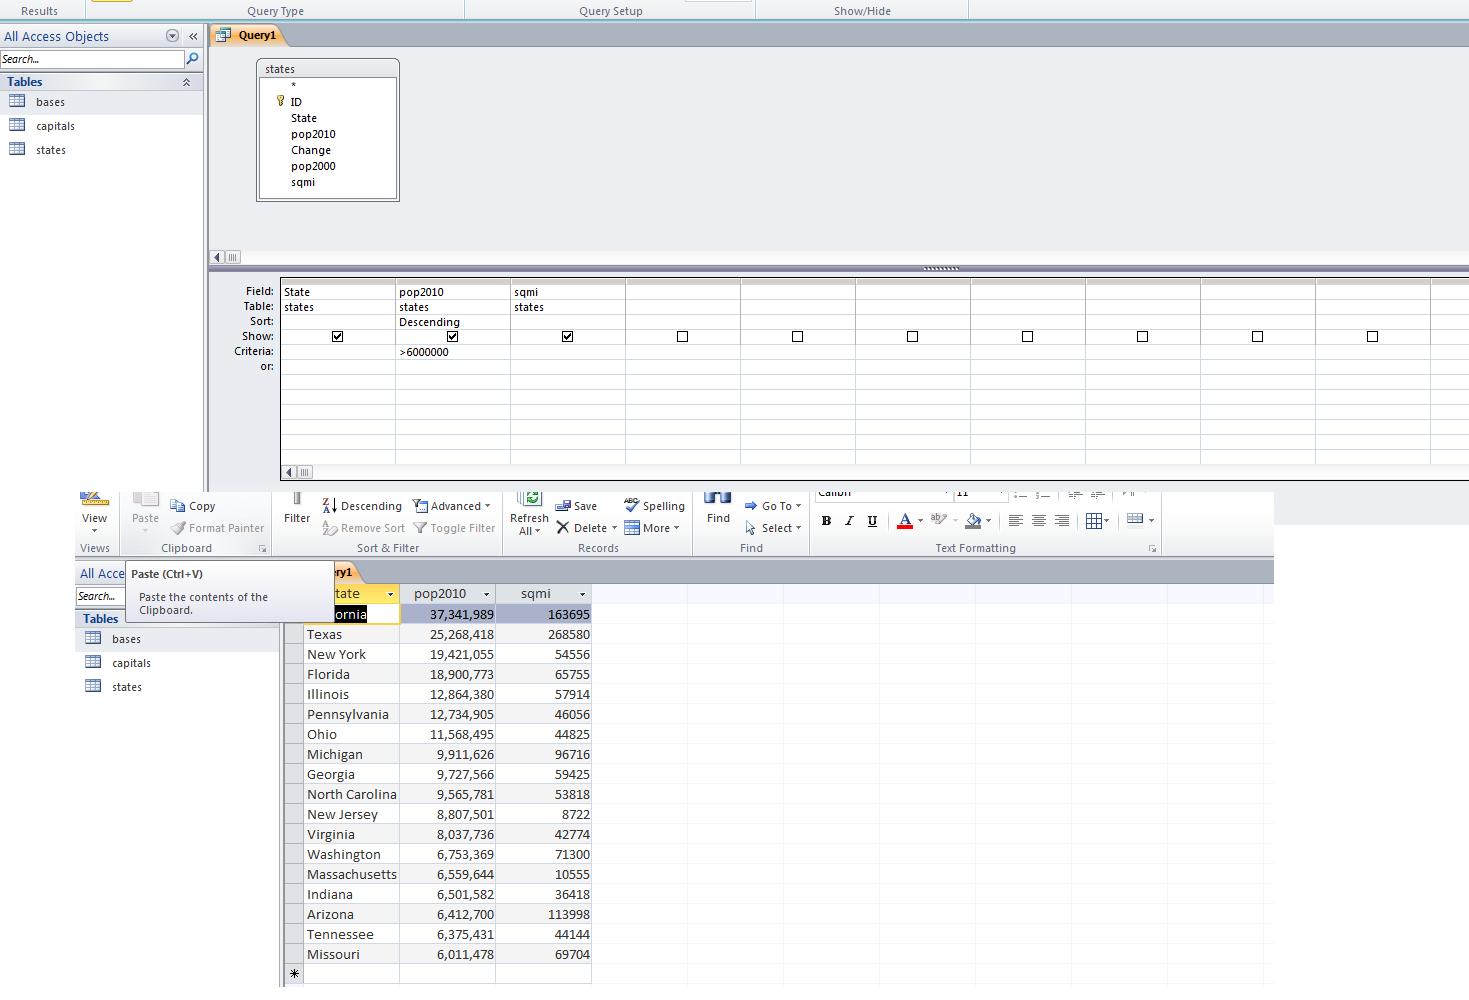Align text left in Text Formatting

point(1015,521)
